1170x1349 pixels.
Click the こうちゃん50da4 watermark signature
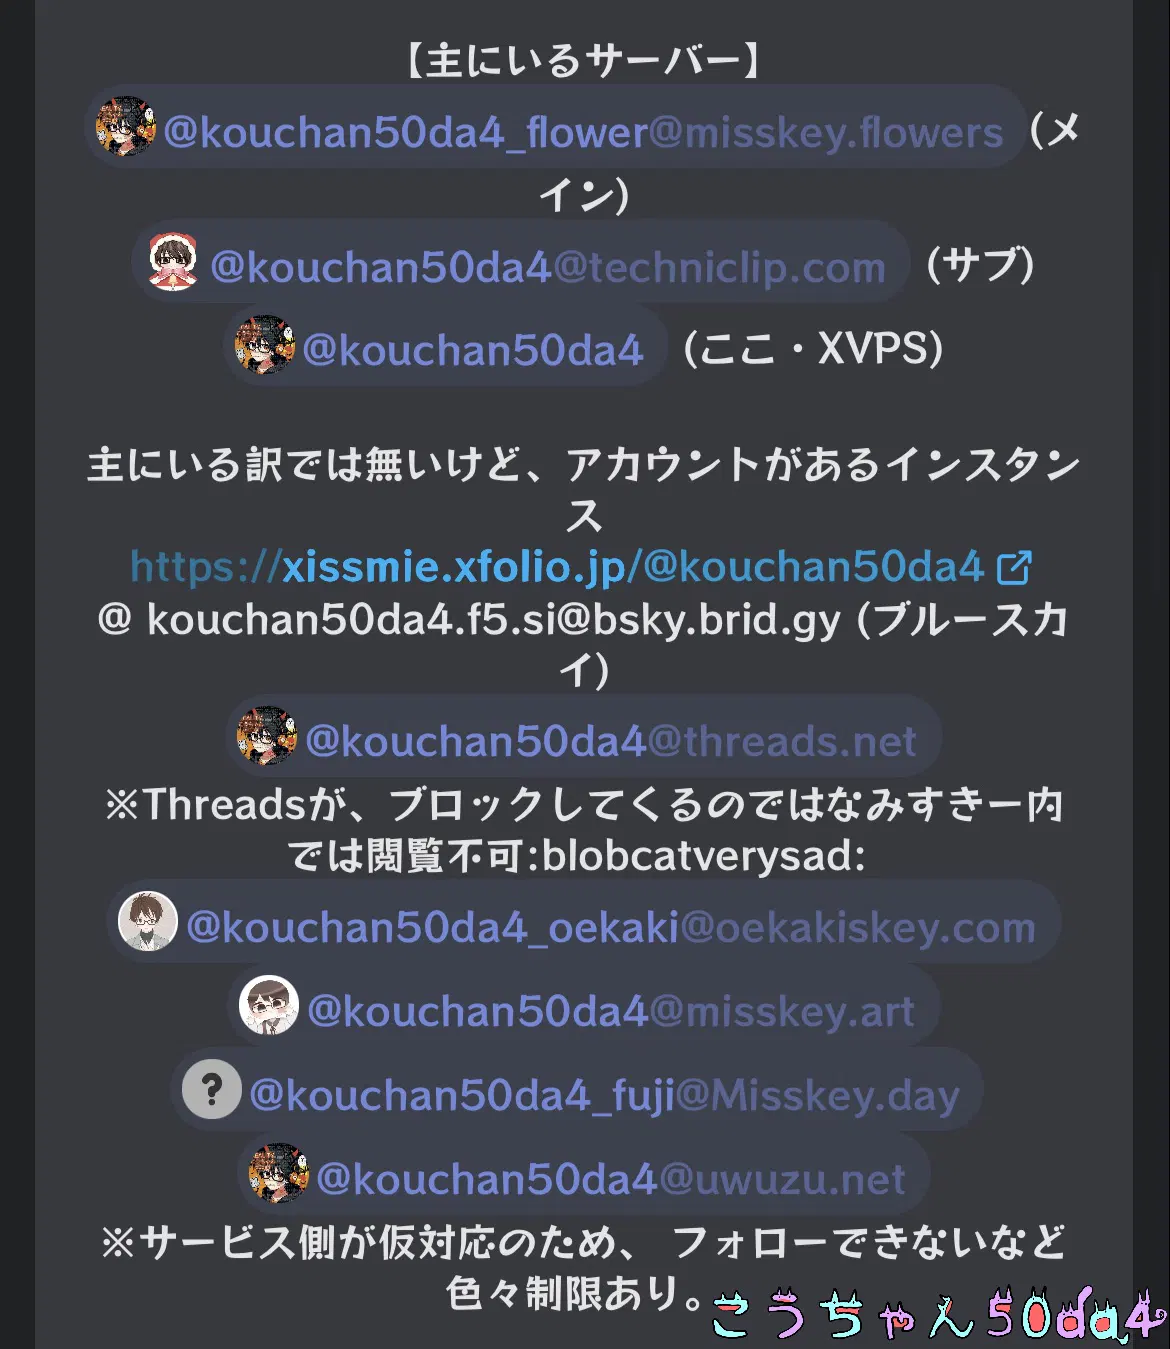pos(938,1314)
